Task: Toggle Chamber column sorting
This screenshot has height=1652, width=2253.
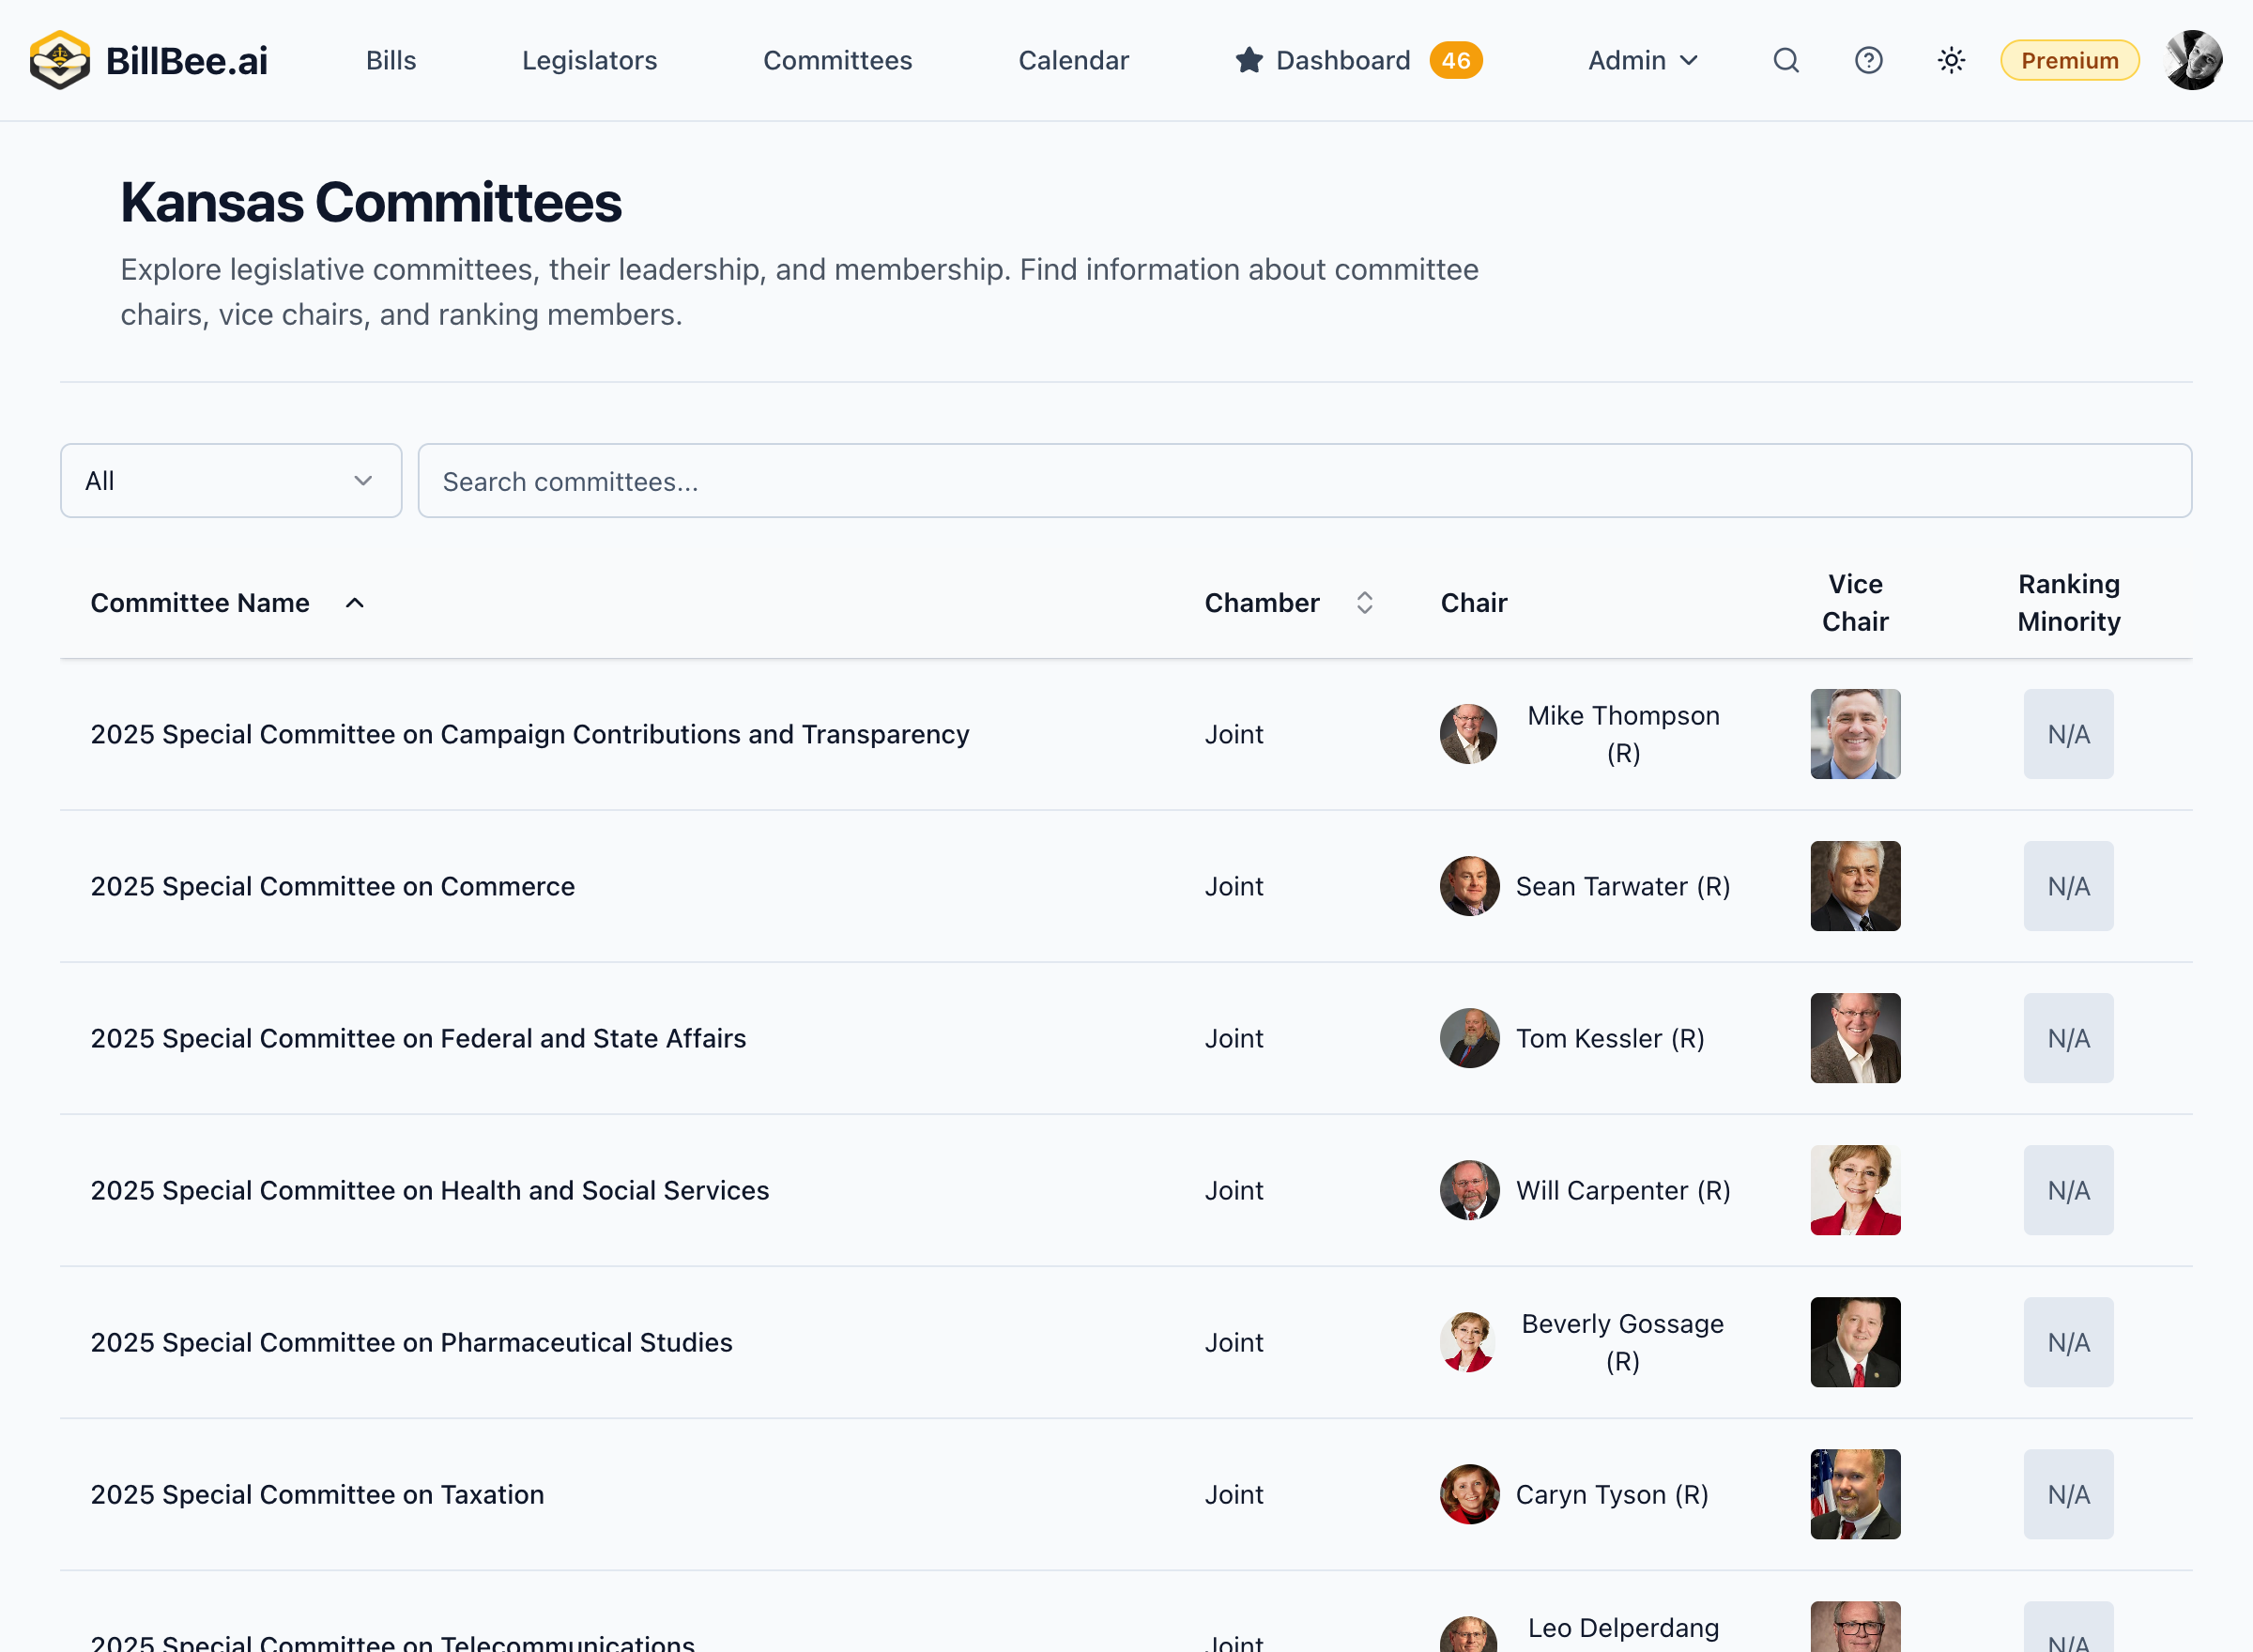Action: tap(1365, 602)
